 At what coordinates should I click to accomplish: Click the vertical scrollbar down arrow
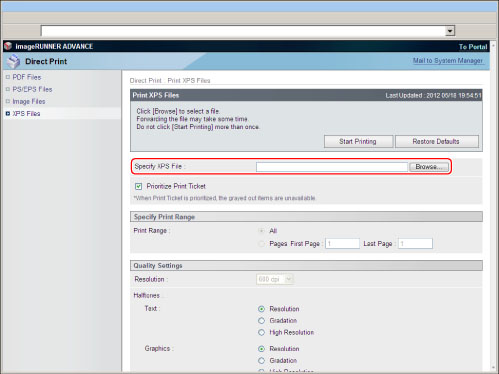(x=494, y=368)
